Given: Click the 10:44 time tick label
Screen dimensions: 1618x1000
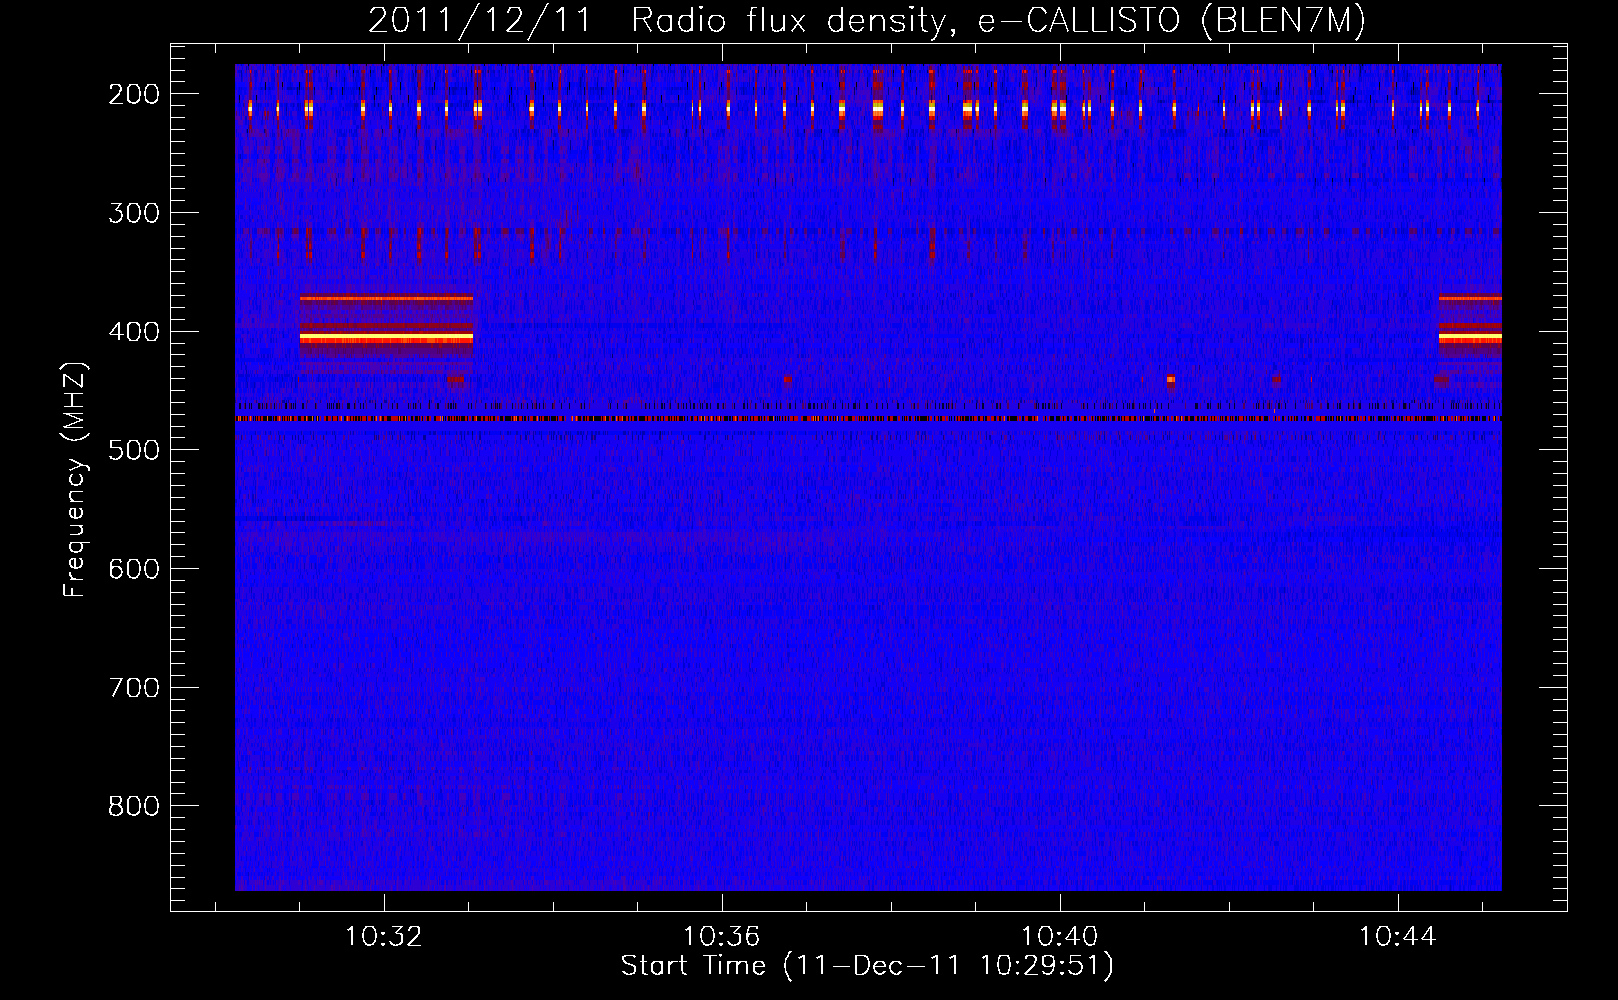Looking at the screenshot, I should 1397,937.
